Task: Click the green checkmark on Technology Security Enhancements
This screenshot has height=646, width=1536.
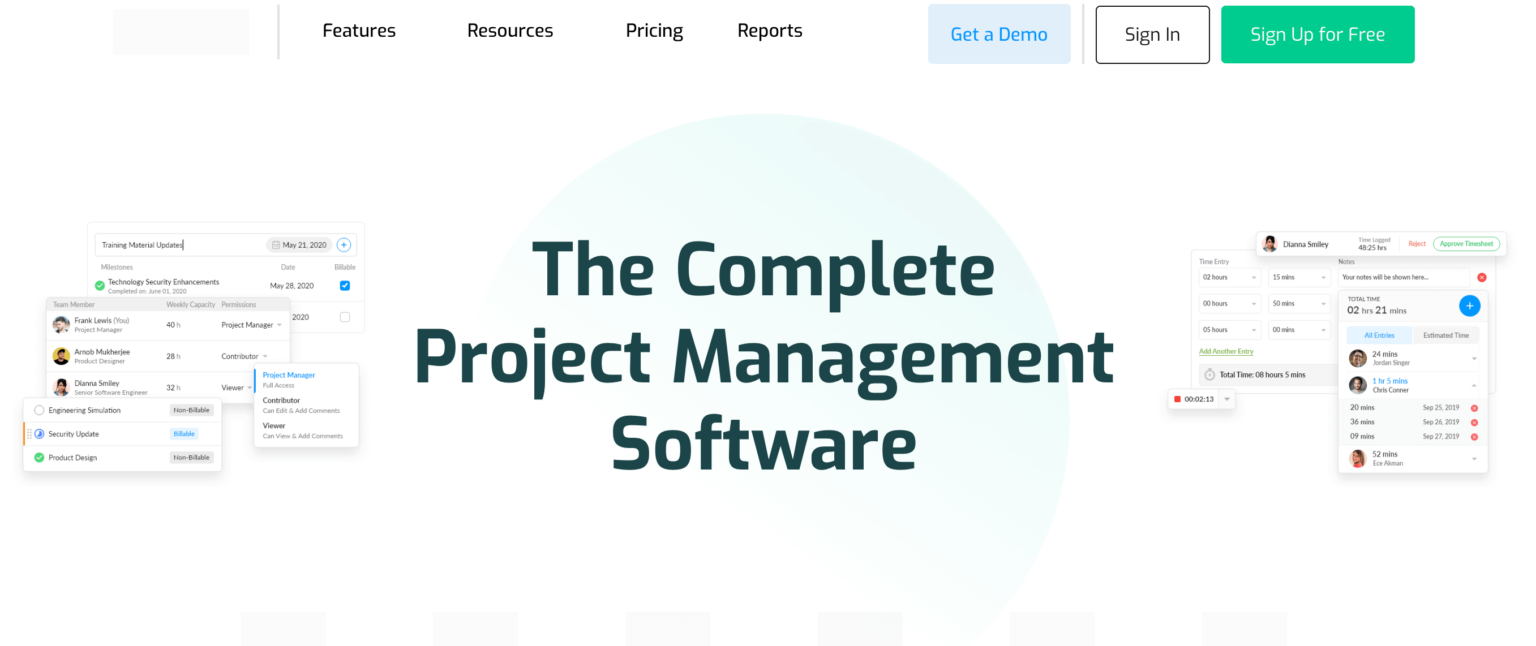Action: (x=99, y=285)
